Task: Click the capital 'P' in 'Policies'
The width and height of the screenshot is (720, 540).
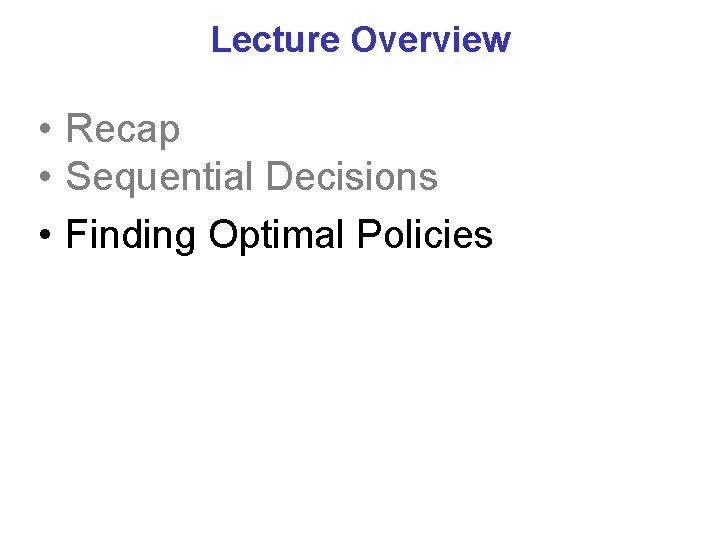Action: tap(370, 234)
